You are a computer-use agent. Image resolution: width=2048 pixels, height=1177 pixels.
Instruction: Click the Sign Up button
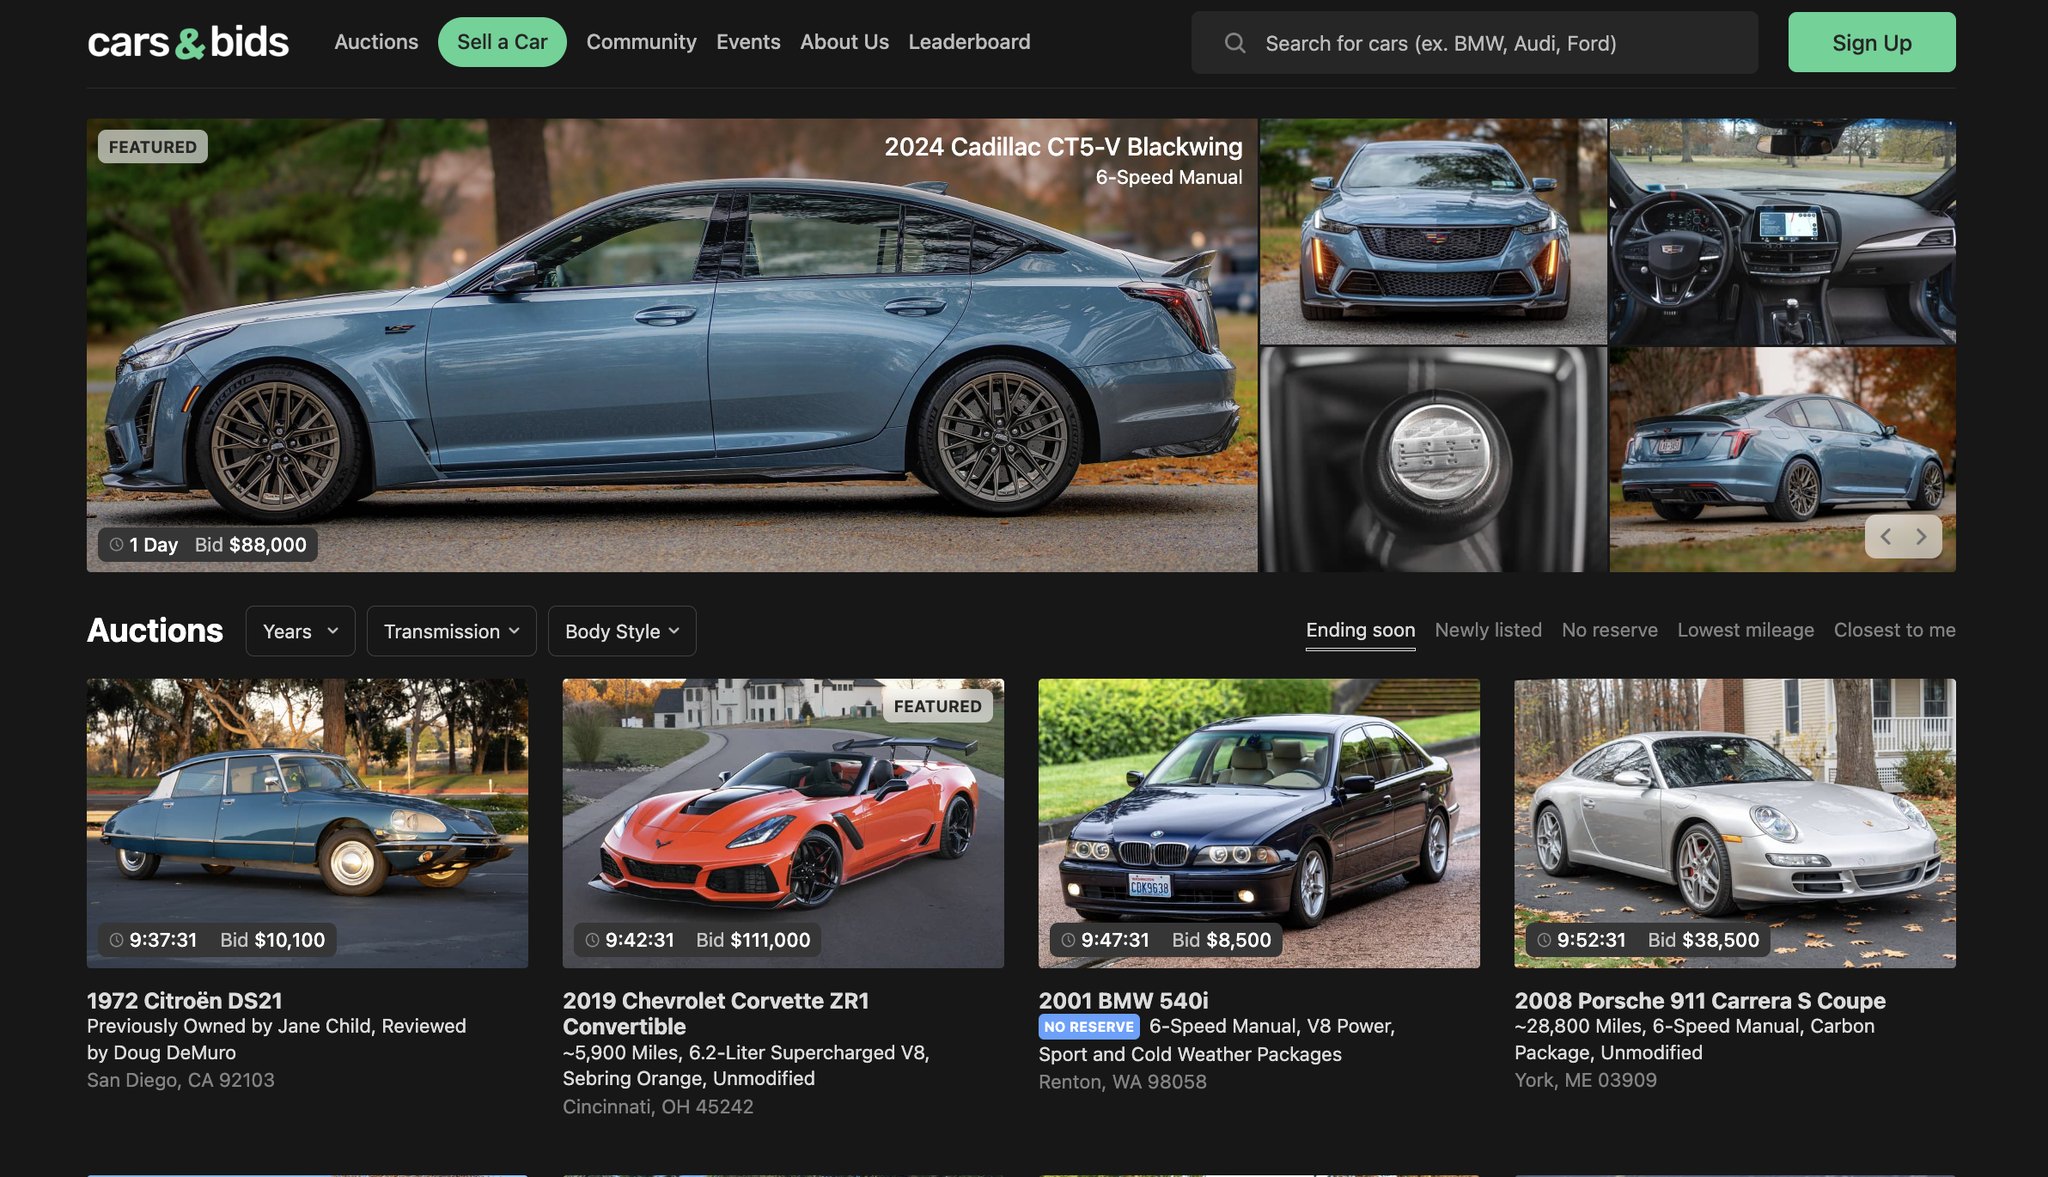1871,42
